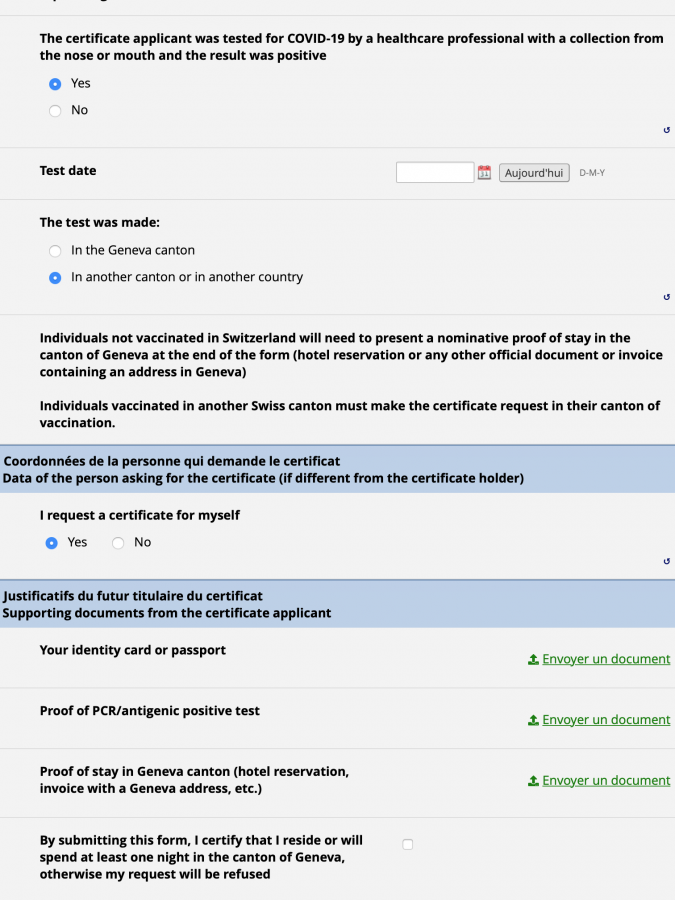
Task: Focus the Test date input field
Action: pyautogui.click(x=435, y=172)
